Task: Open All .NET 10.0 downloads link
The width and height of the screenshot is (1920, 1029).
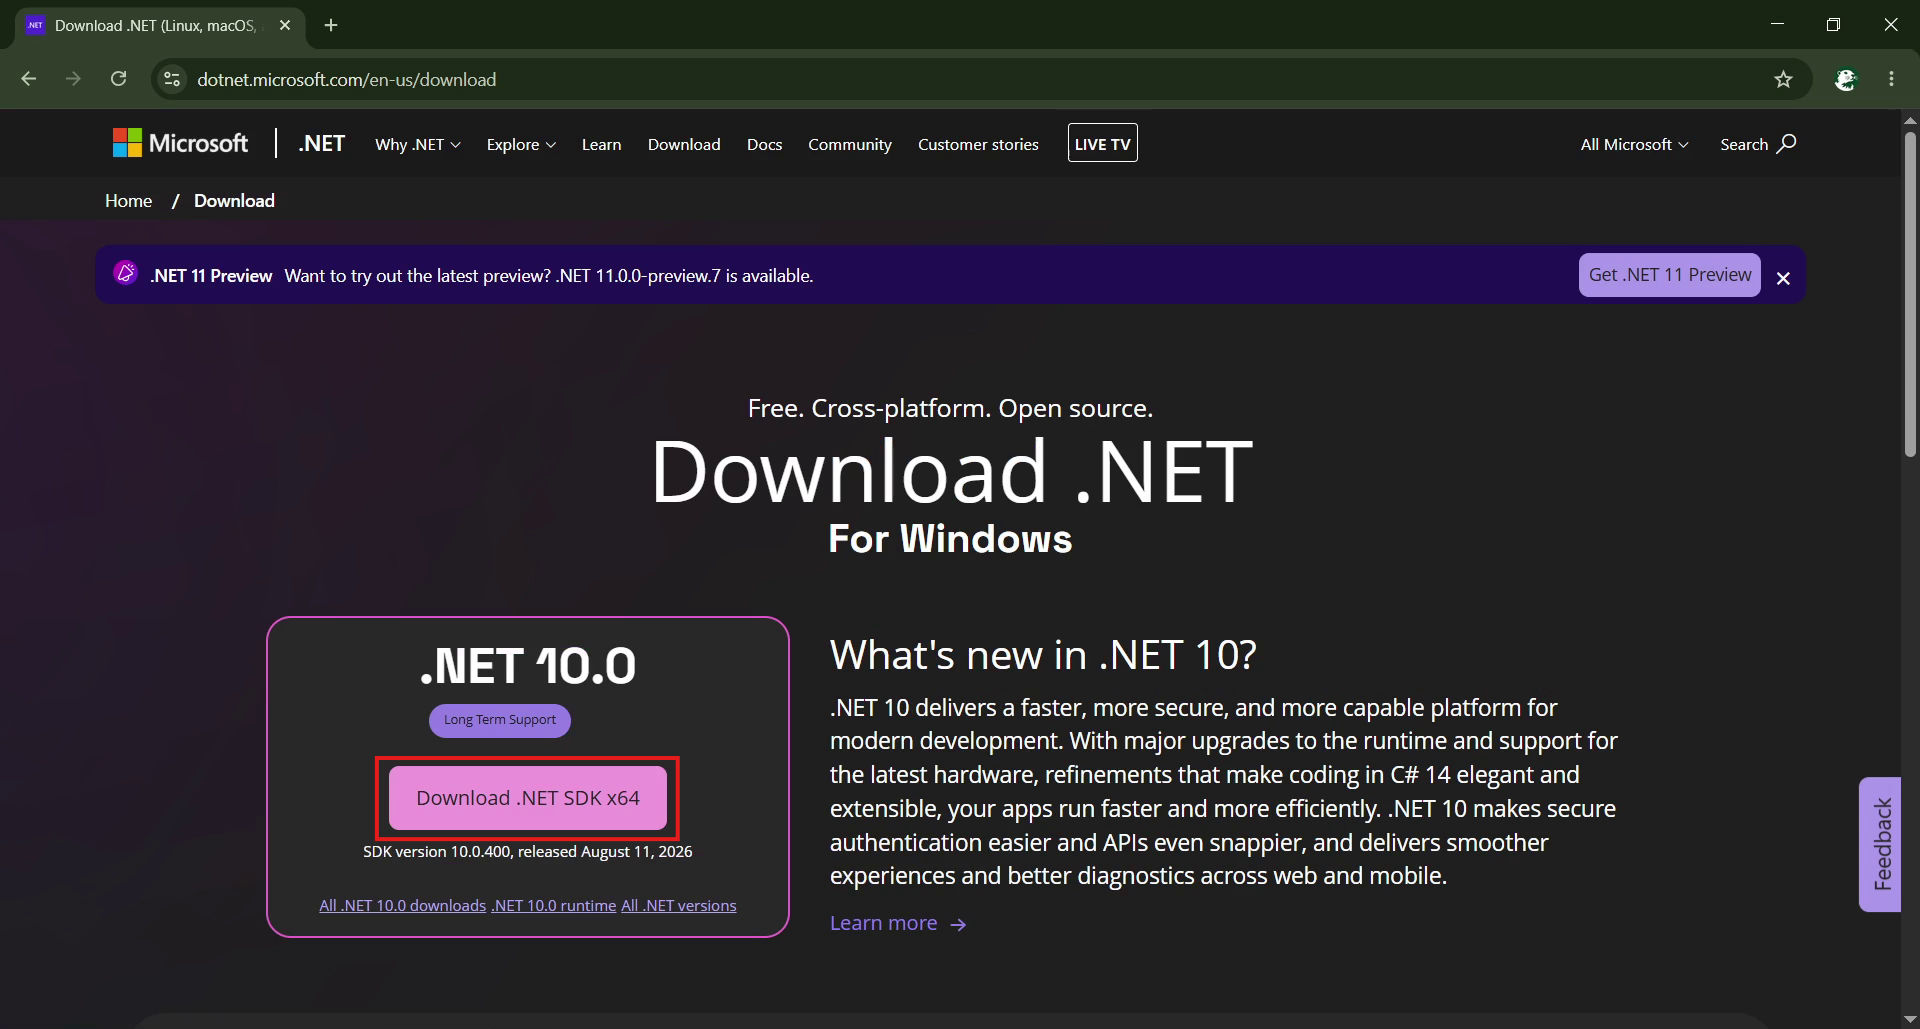Action: (402, 905)
